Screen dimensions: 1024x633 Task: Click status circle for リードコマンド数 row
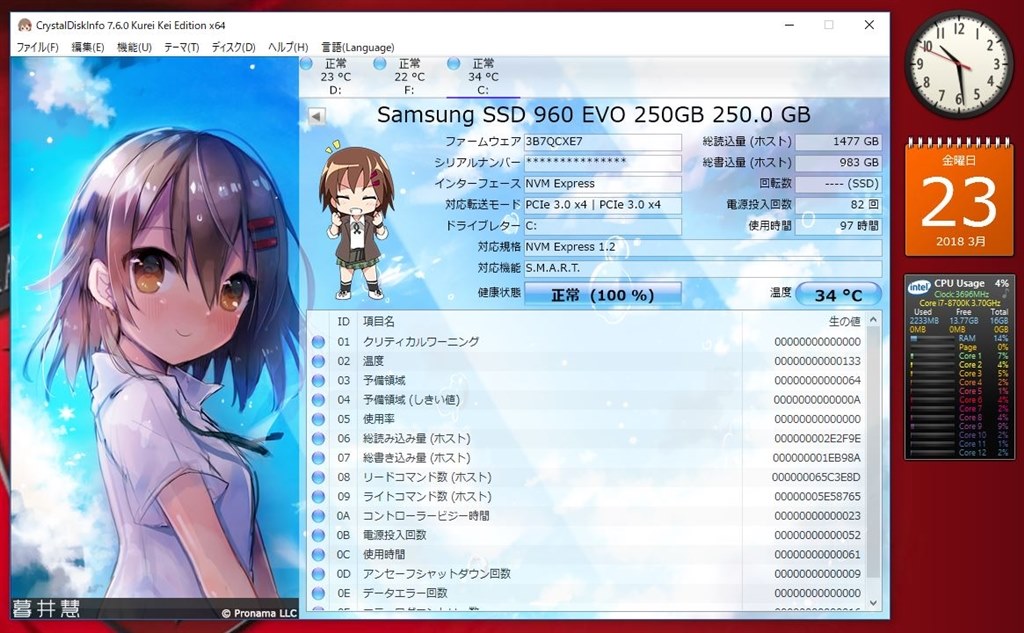(x=318, y=477)
